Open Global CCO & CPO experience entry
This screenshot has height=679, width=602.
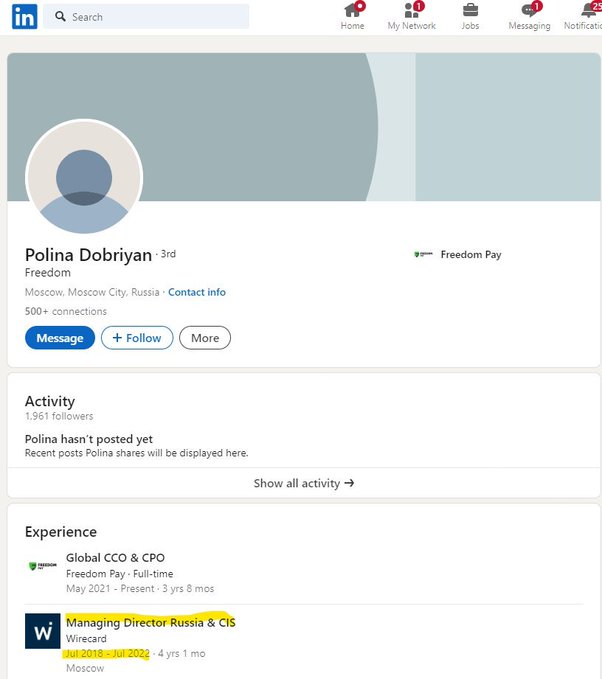tap(115, 558)
